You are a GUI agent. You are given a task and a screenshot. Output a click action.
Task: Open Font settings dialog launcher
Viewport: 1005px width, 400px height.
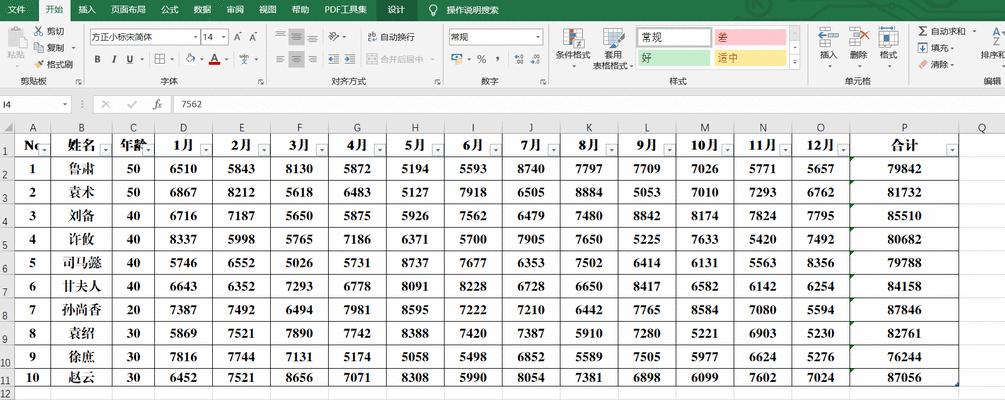tap(261, 82)
